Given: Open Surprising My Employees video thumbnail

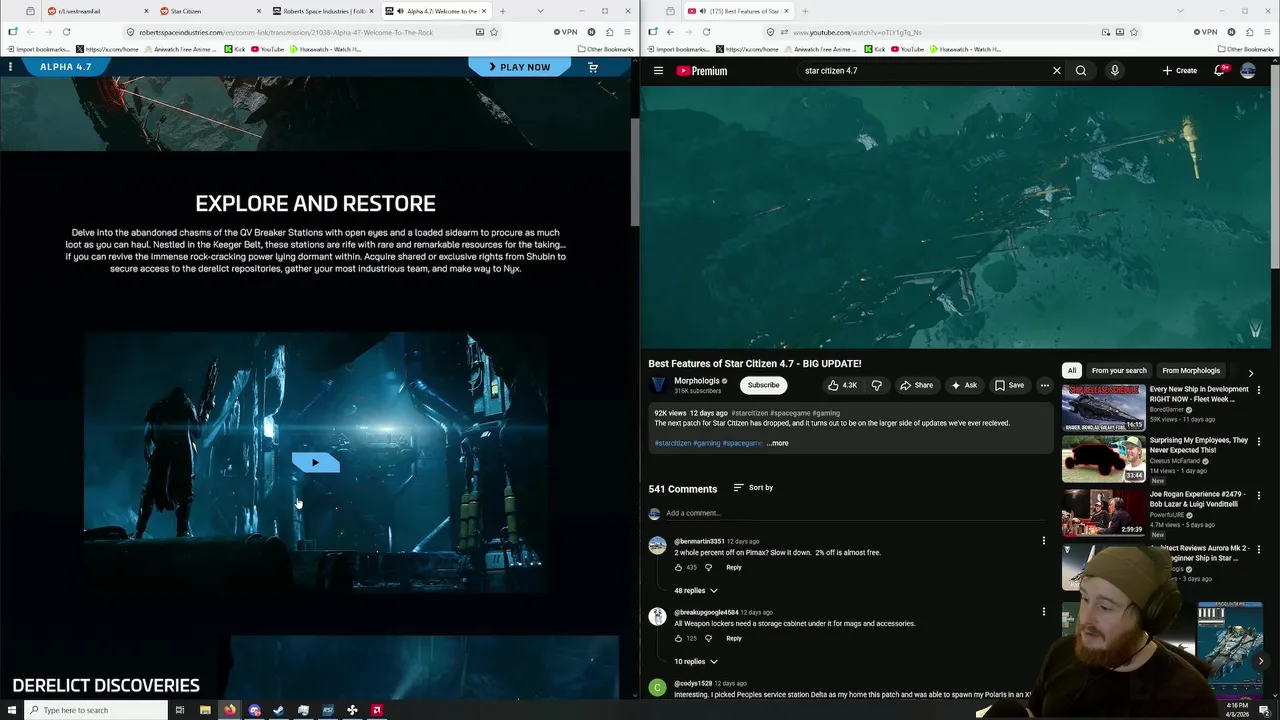Looking at the screenshot, I should tap(1103, 459).
